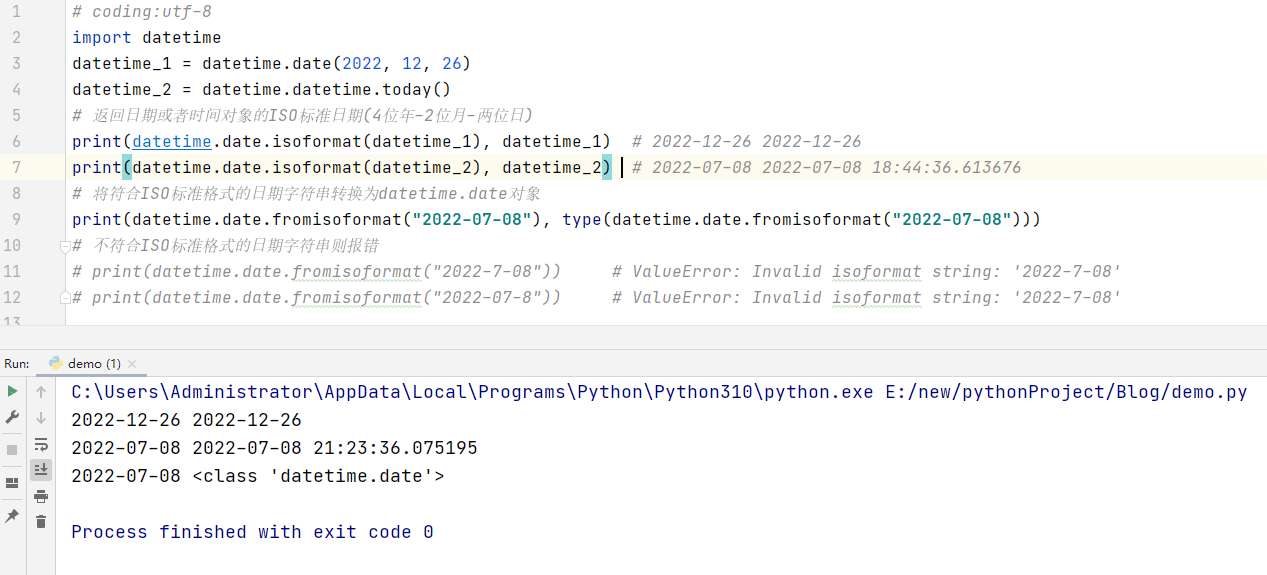Click the E:/new/pythonProject/Blog/demo.py path in console
Image resolution: width=1267 pixels, height=575 pixels.
pyautogui.click(x=1066, y=392)
